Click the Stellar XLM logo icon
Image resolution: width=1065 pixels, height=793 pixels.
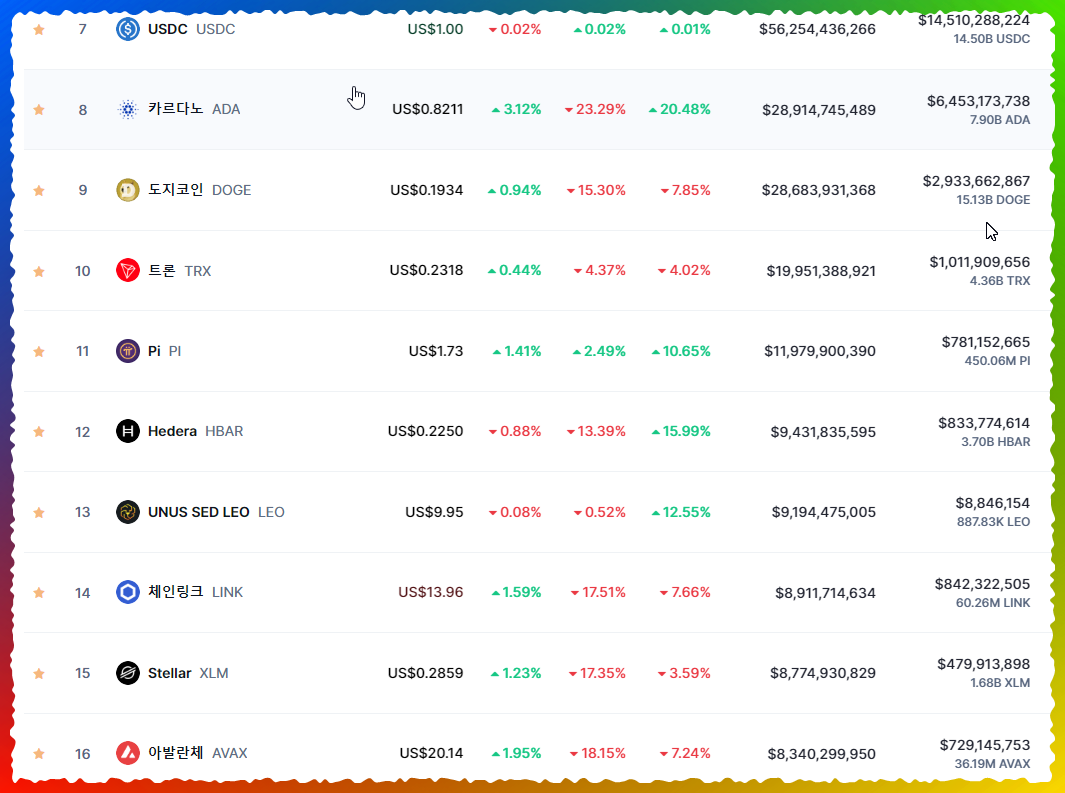(128, 673)
